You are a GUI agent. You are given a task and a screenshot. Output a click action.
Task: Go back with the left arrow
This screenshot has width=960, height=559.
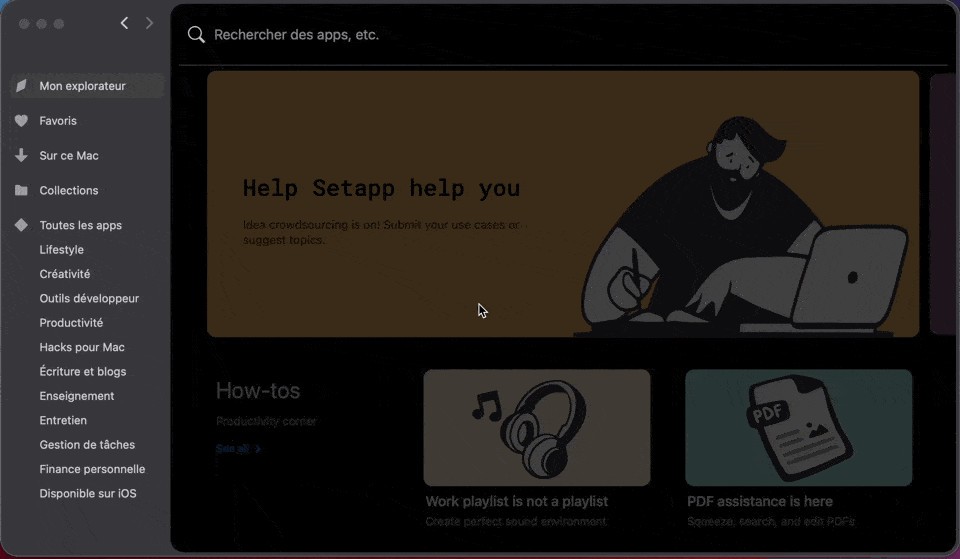pyautogui.click(x=124, y=23)
